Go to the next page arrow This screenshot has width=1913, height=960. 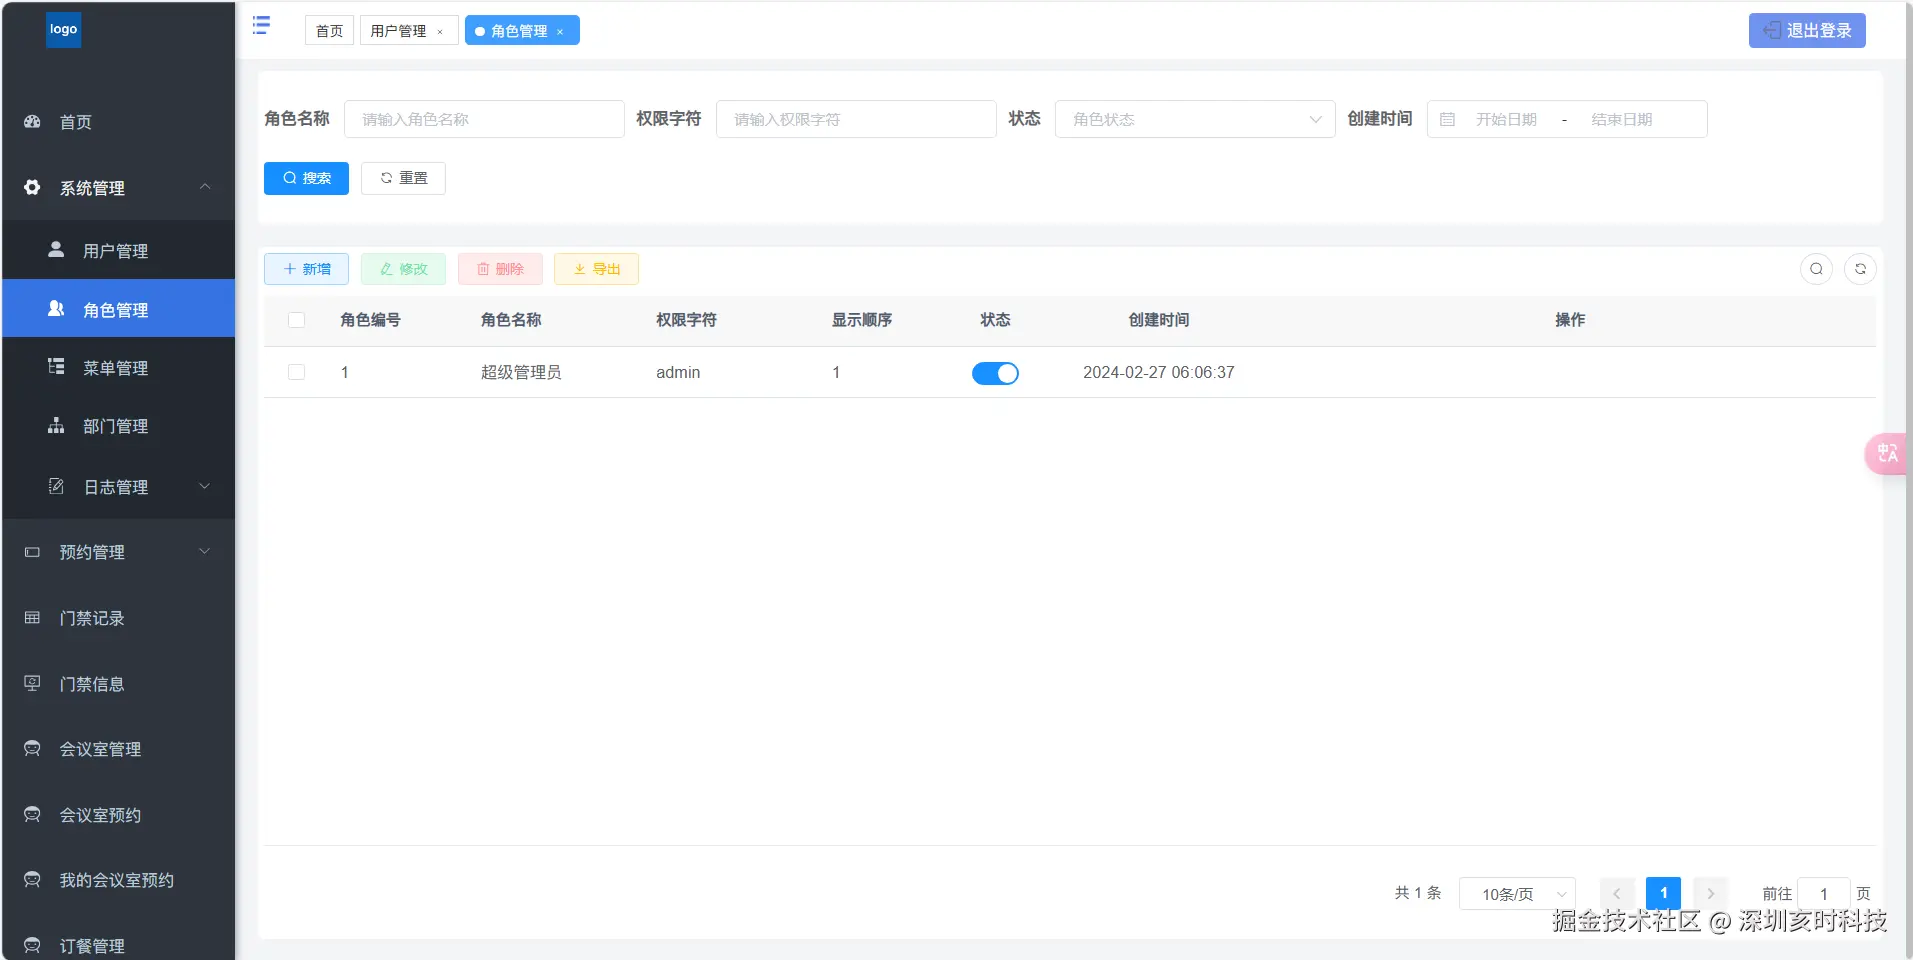click(x=1711, y=894)
